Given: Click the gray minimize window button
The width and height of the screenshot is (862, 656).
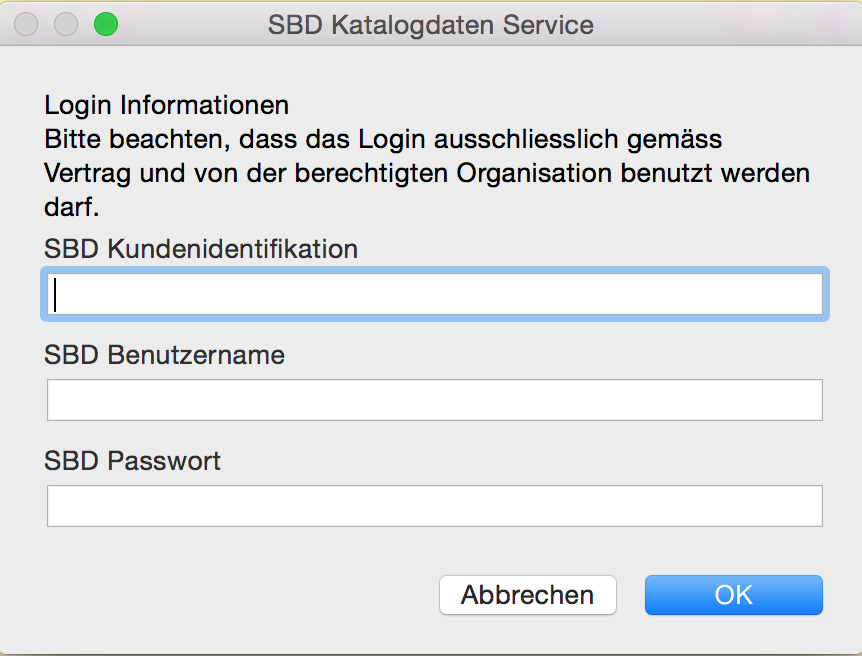Looking at the screenshot, I should 66,24.
